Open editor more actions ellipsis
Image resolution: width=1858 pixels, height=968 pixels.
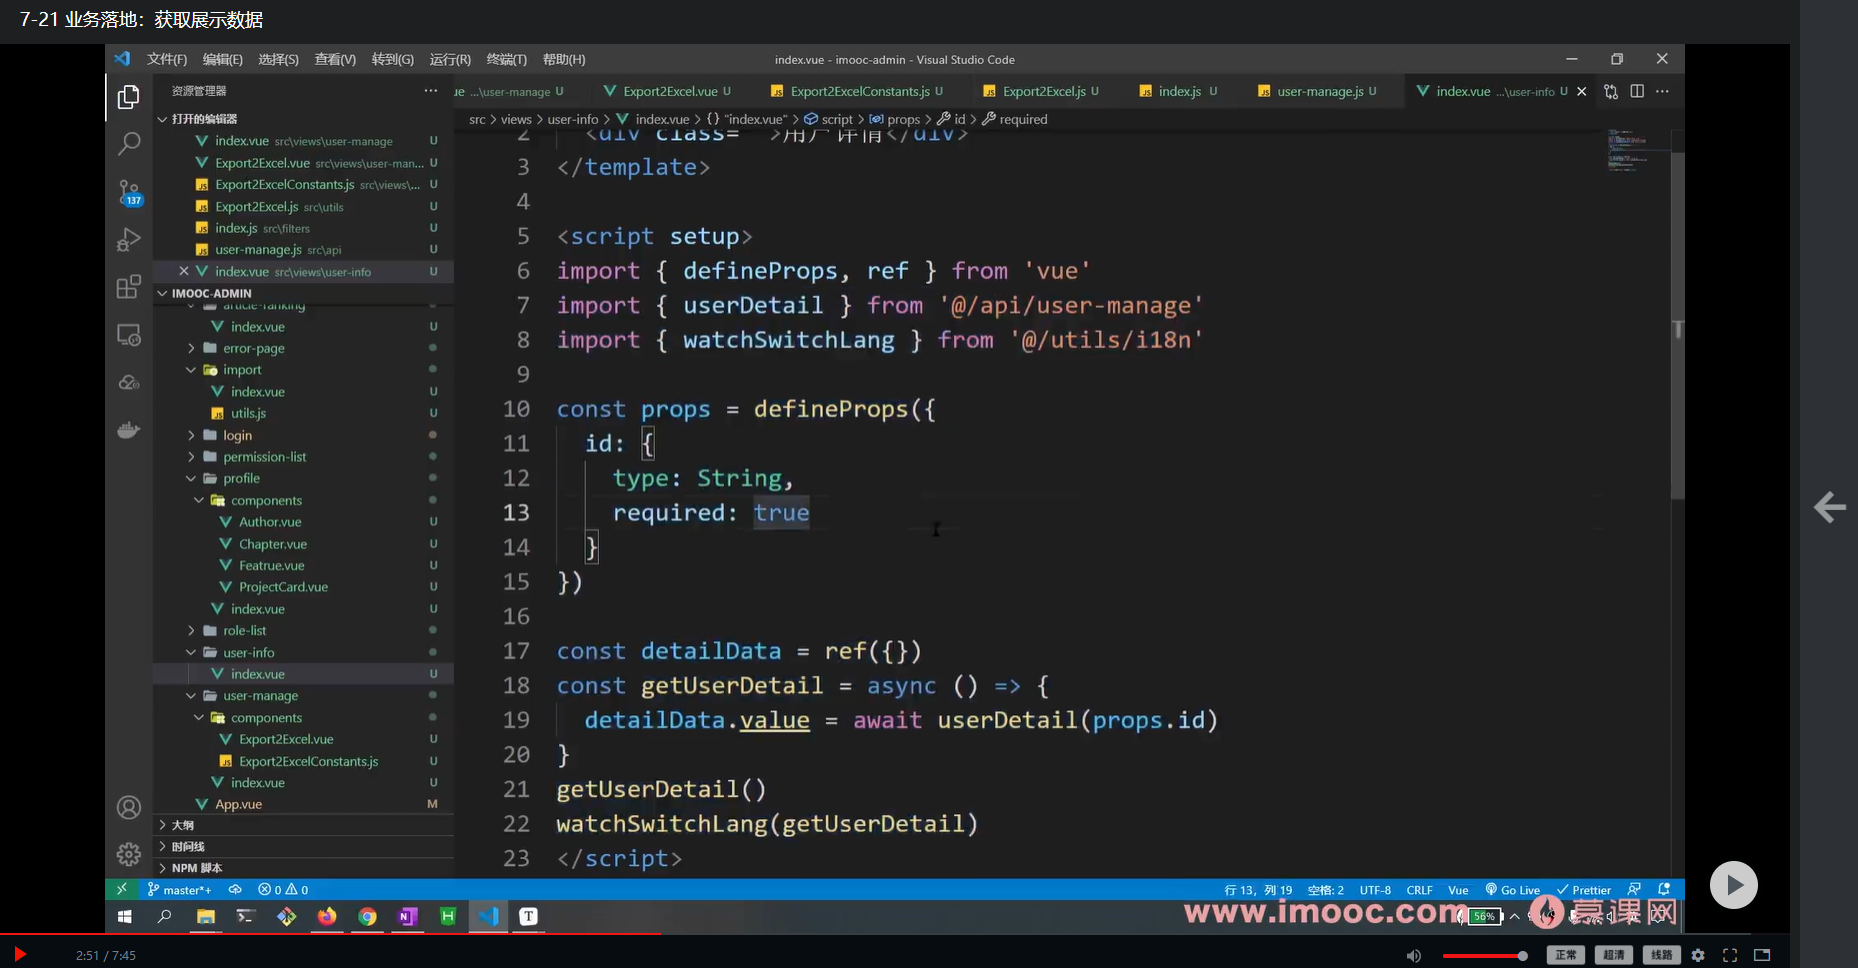tap(1662, 91)
